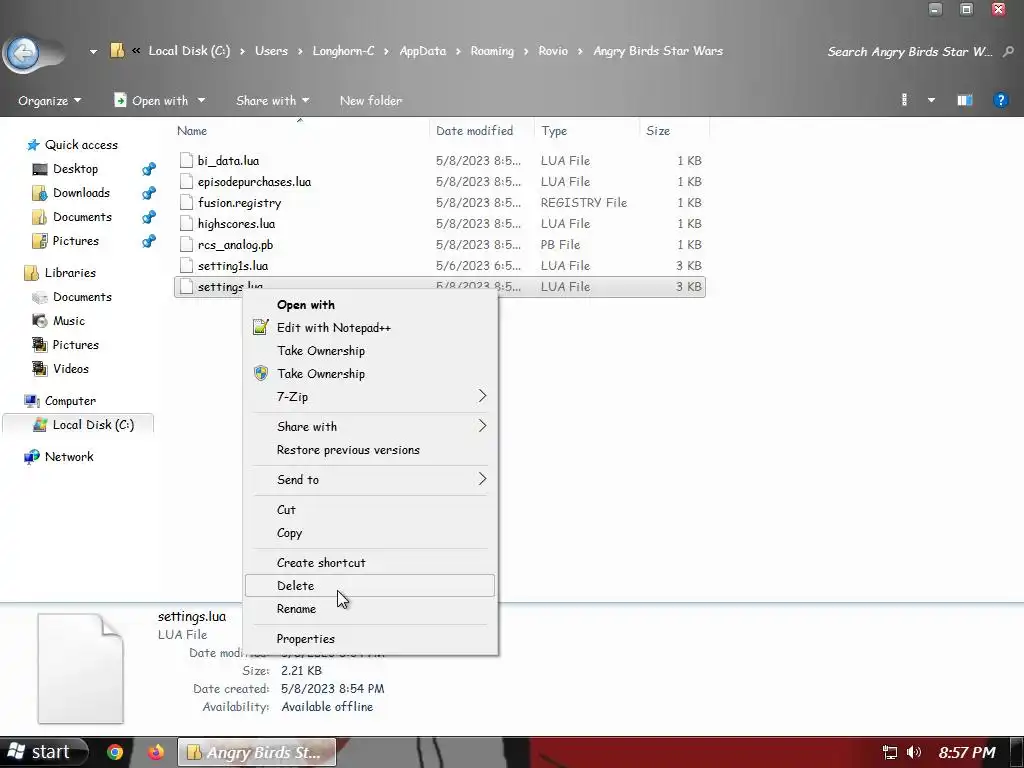Select Create shortcut
This screenshot has height=768, width=1024.
pyautogui.click(x=370, y=562)
